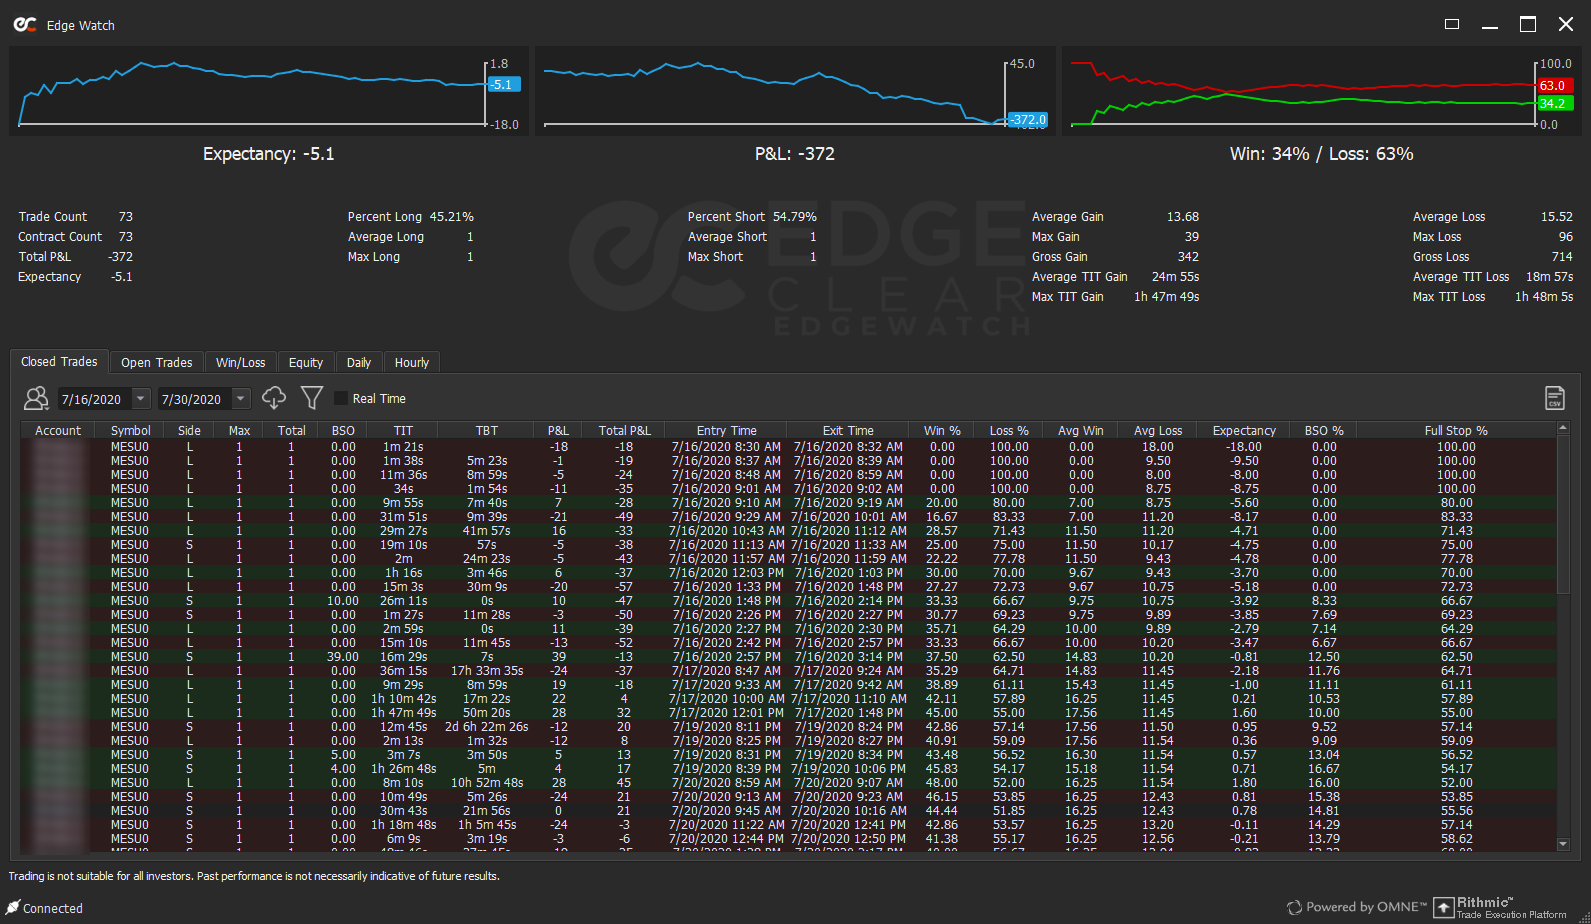1591x924 pixels.
Task: Enable the Real Time checkbox
Action: pyautogui.click(x=341, y=398)
